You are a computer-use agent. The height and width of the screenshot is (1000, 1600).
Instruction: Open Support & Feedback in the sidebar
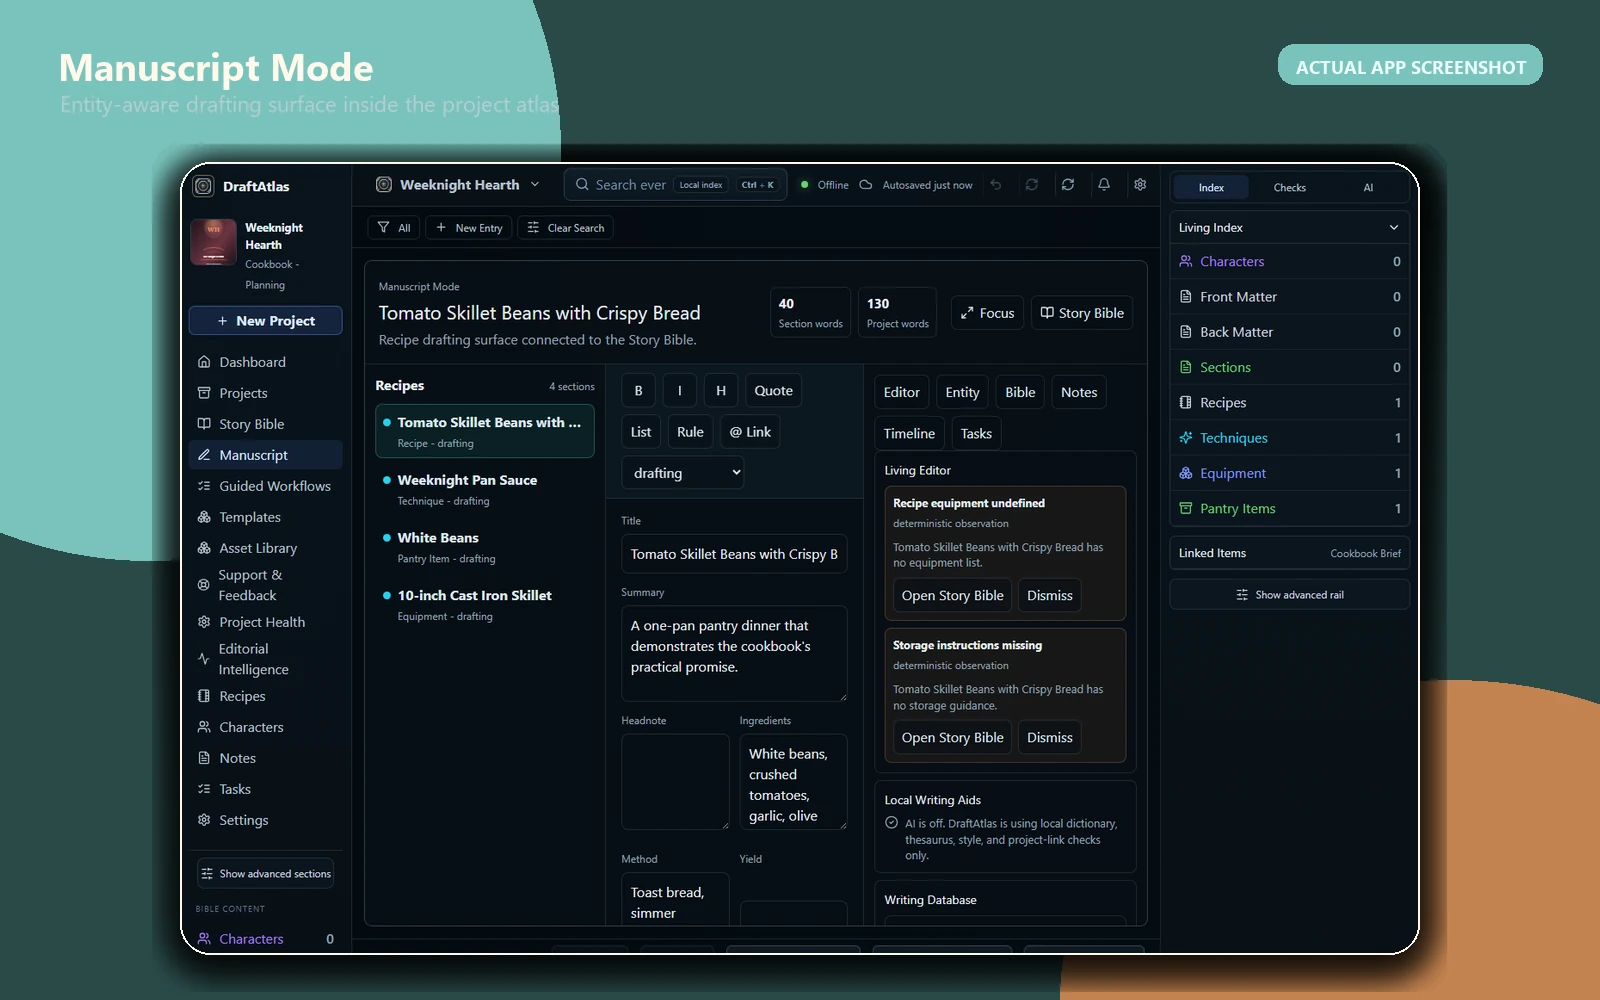(266, 585)
